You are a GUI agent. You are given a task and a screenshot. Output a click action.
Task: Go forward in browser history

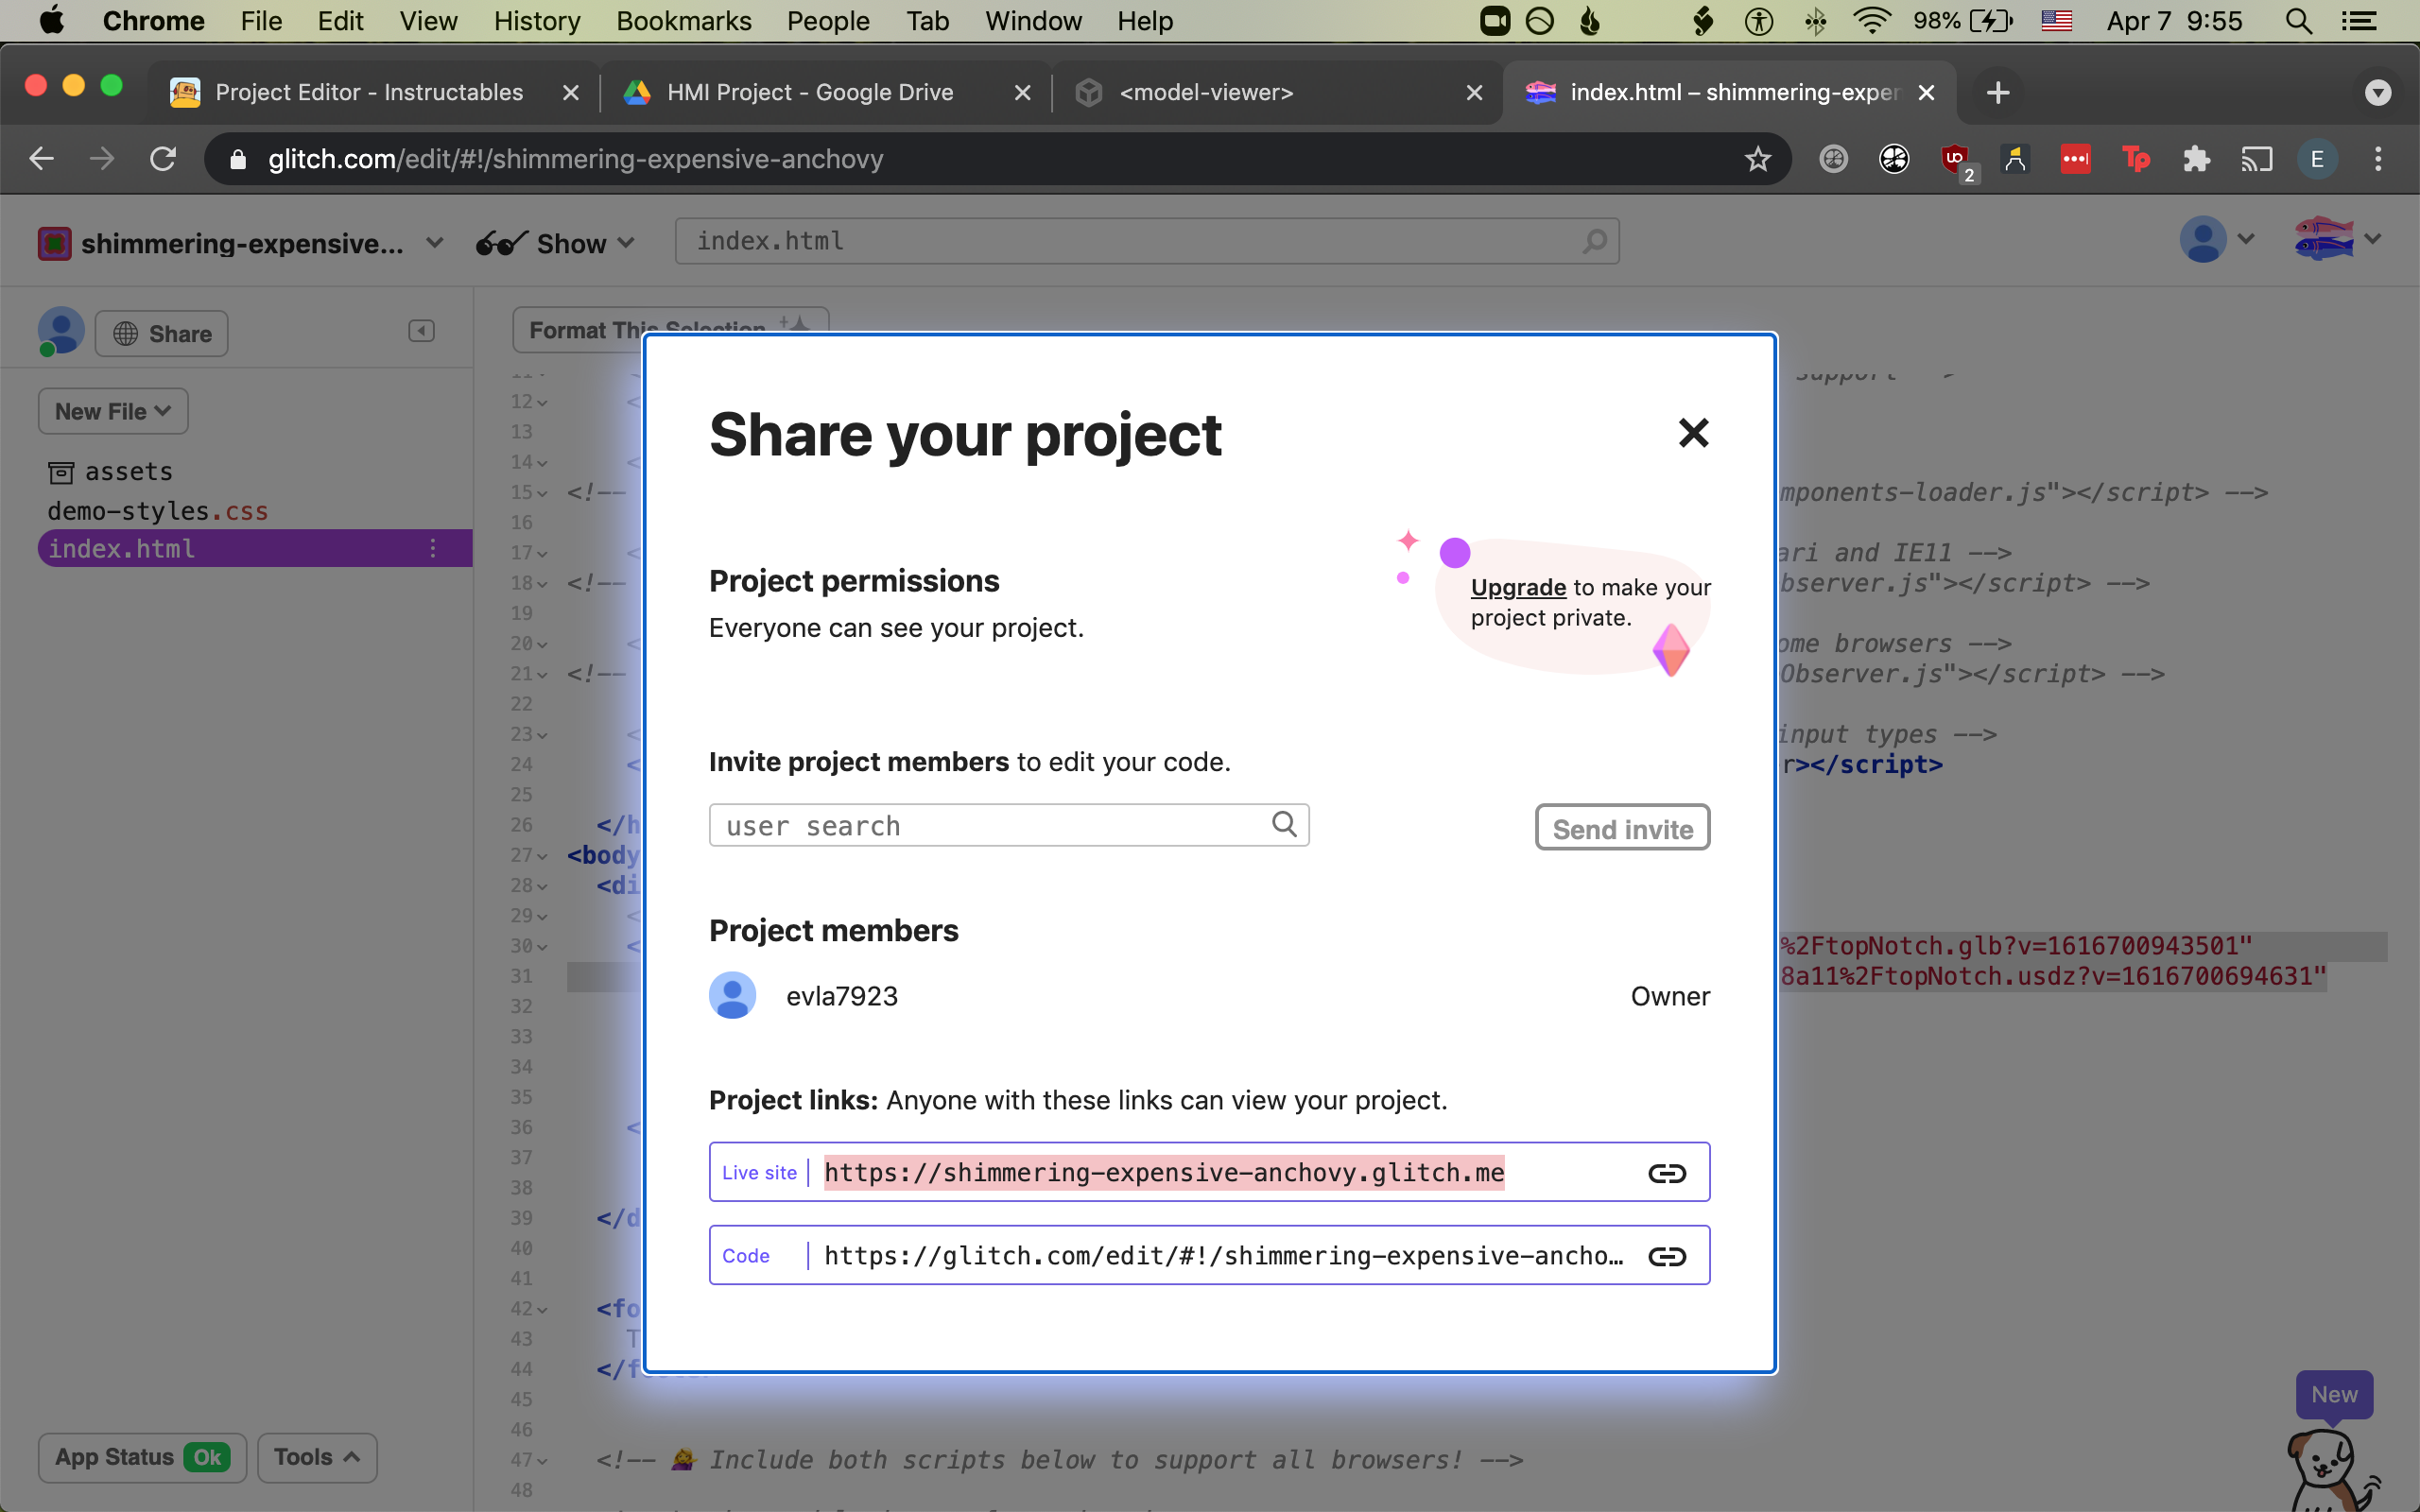(102, 159)
